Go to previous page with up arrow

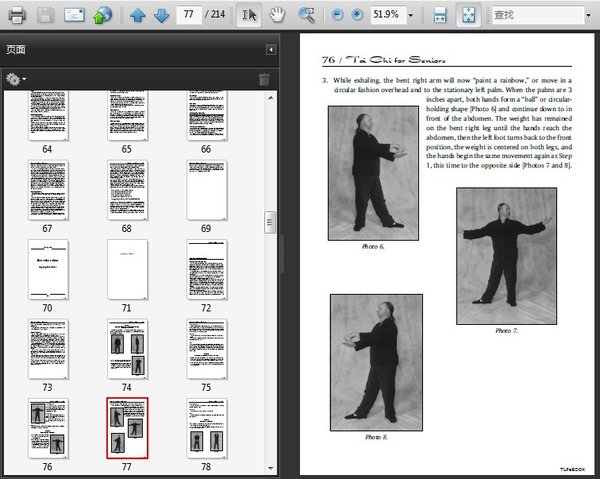(137, 15)
